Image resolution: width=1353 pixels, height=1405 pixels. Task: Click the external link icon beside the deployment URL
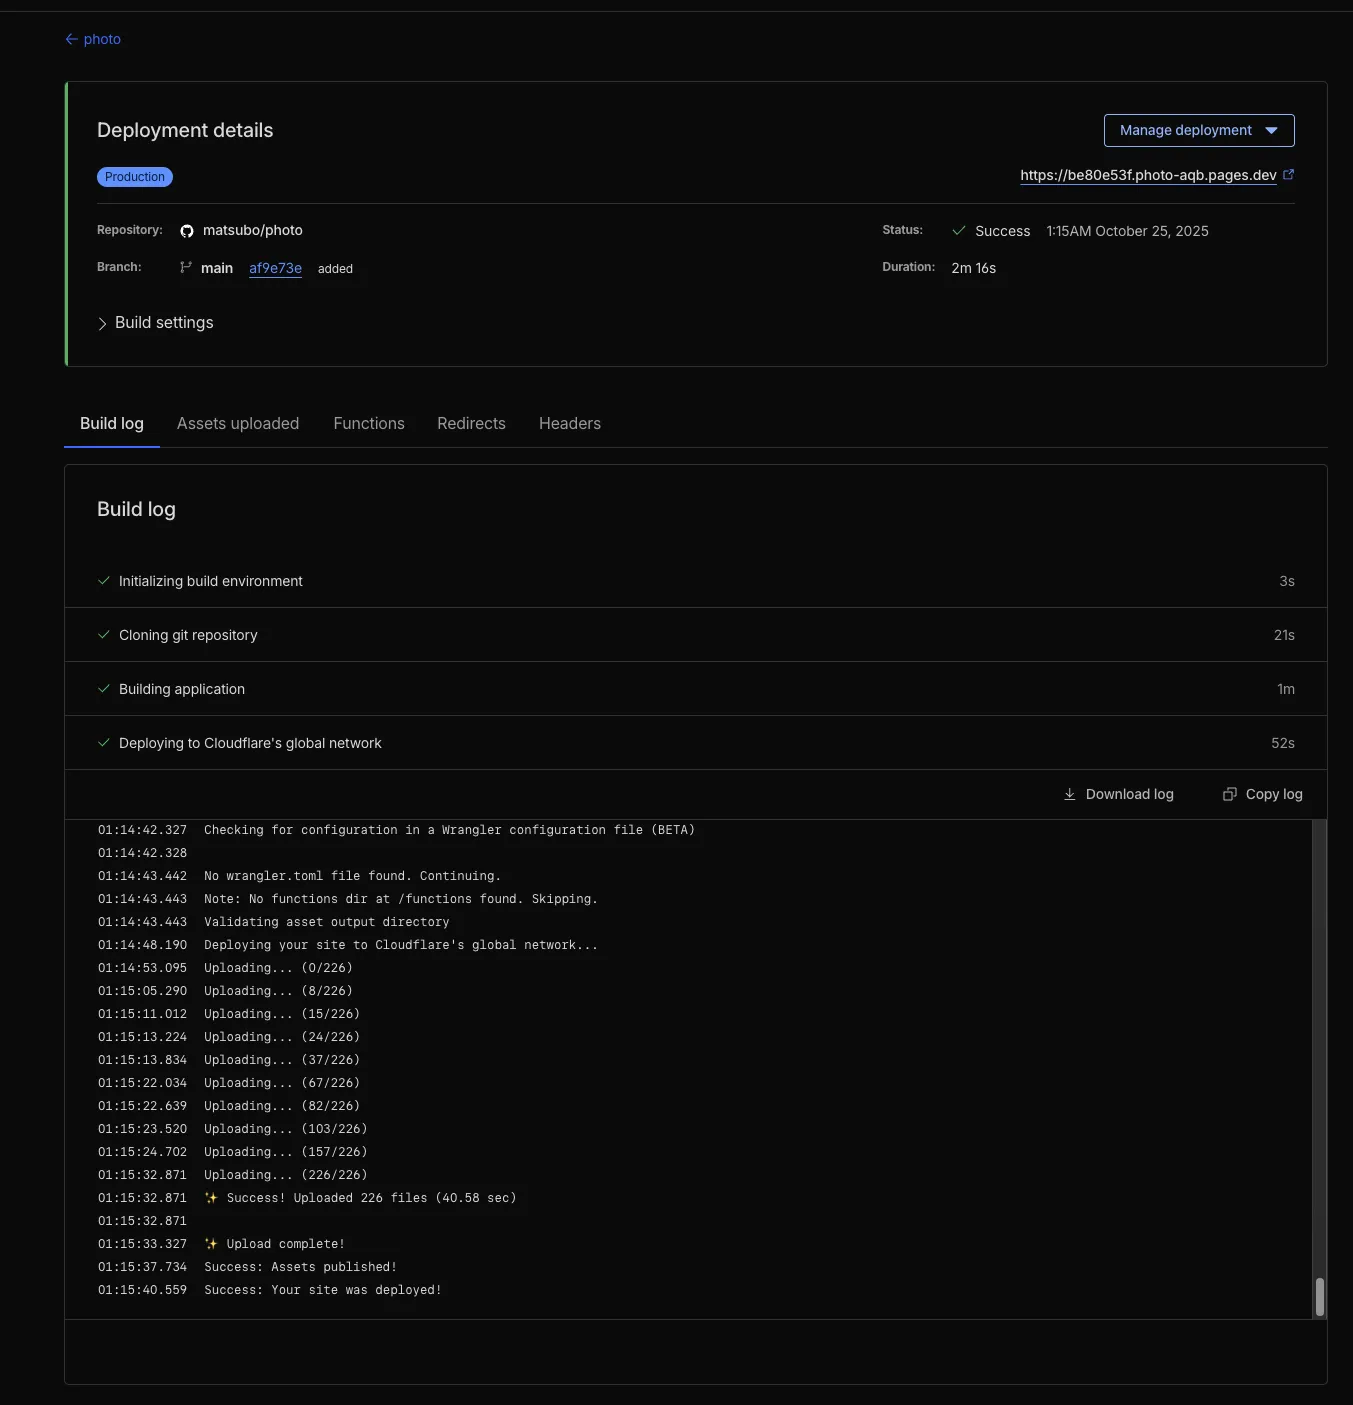(1288, 174)
